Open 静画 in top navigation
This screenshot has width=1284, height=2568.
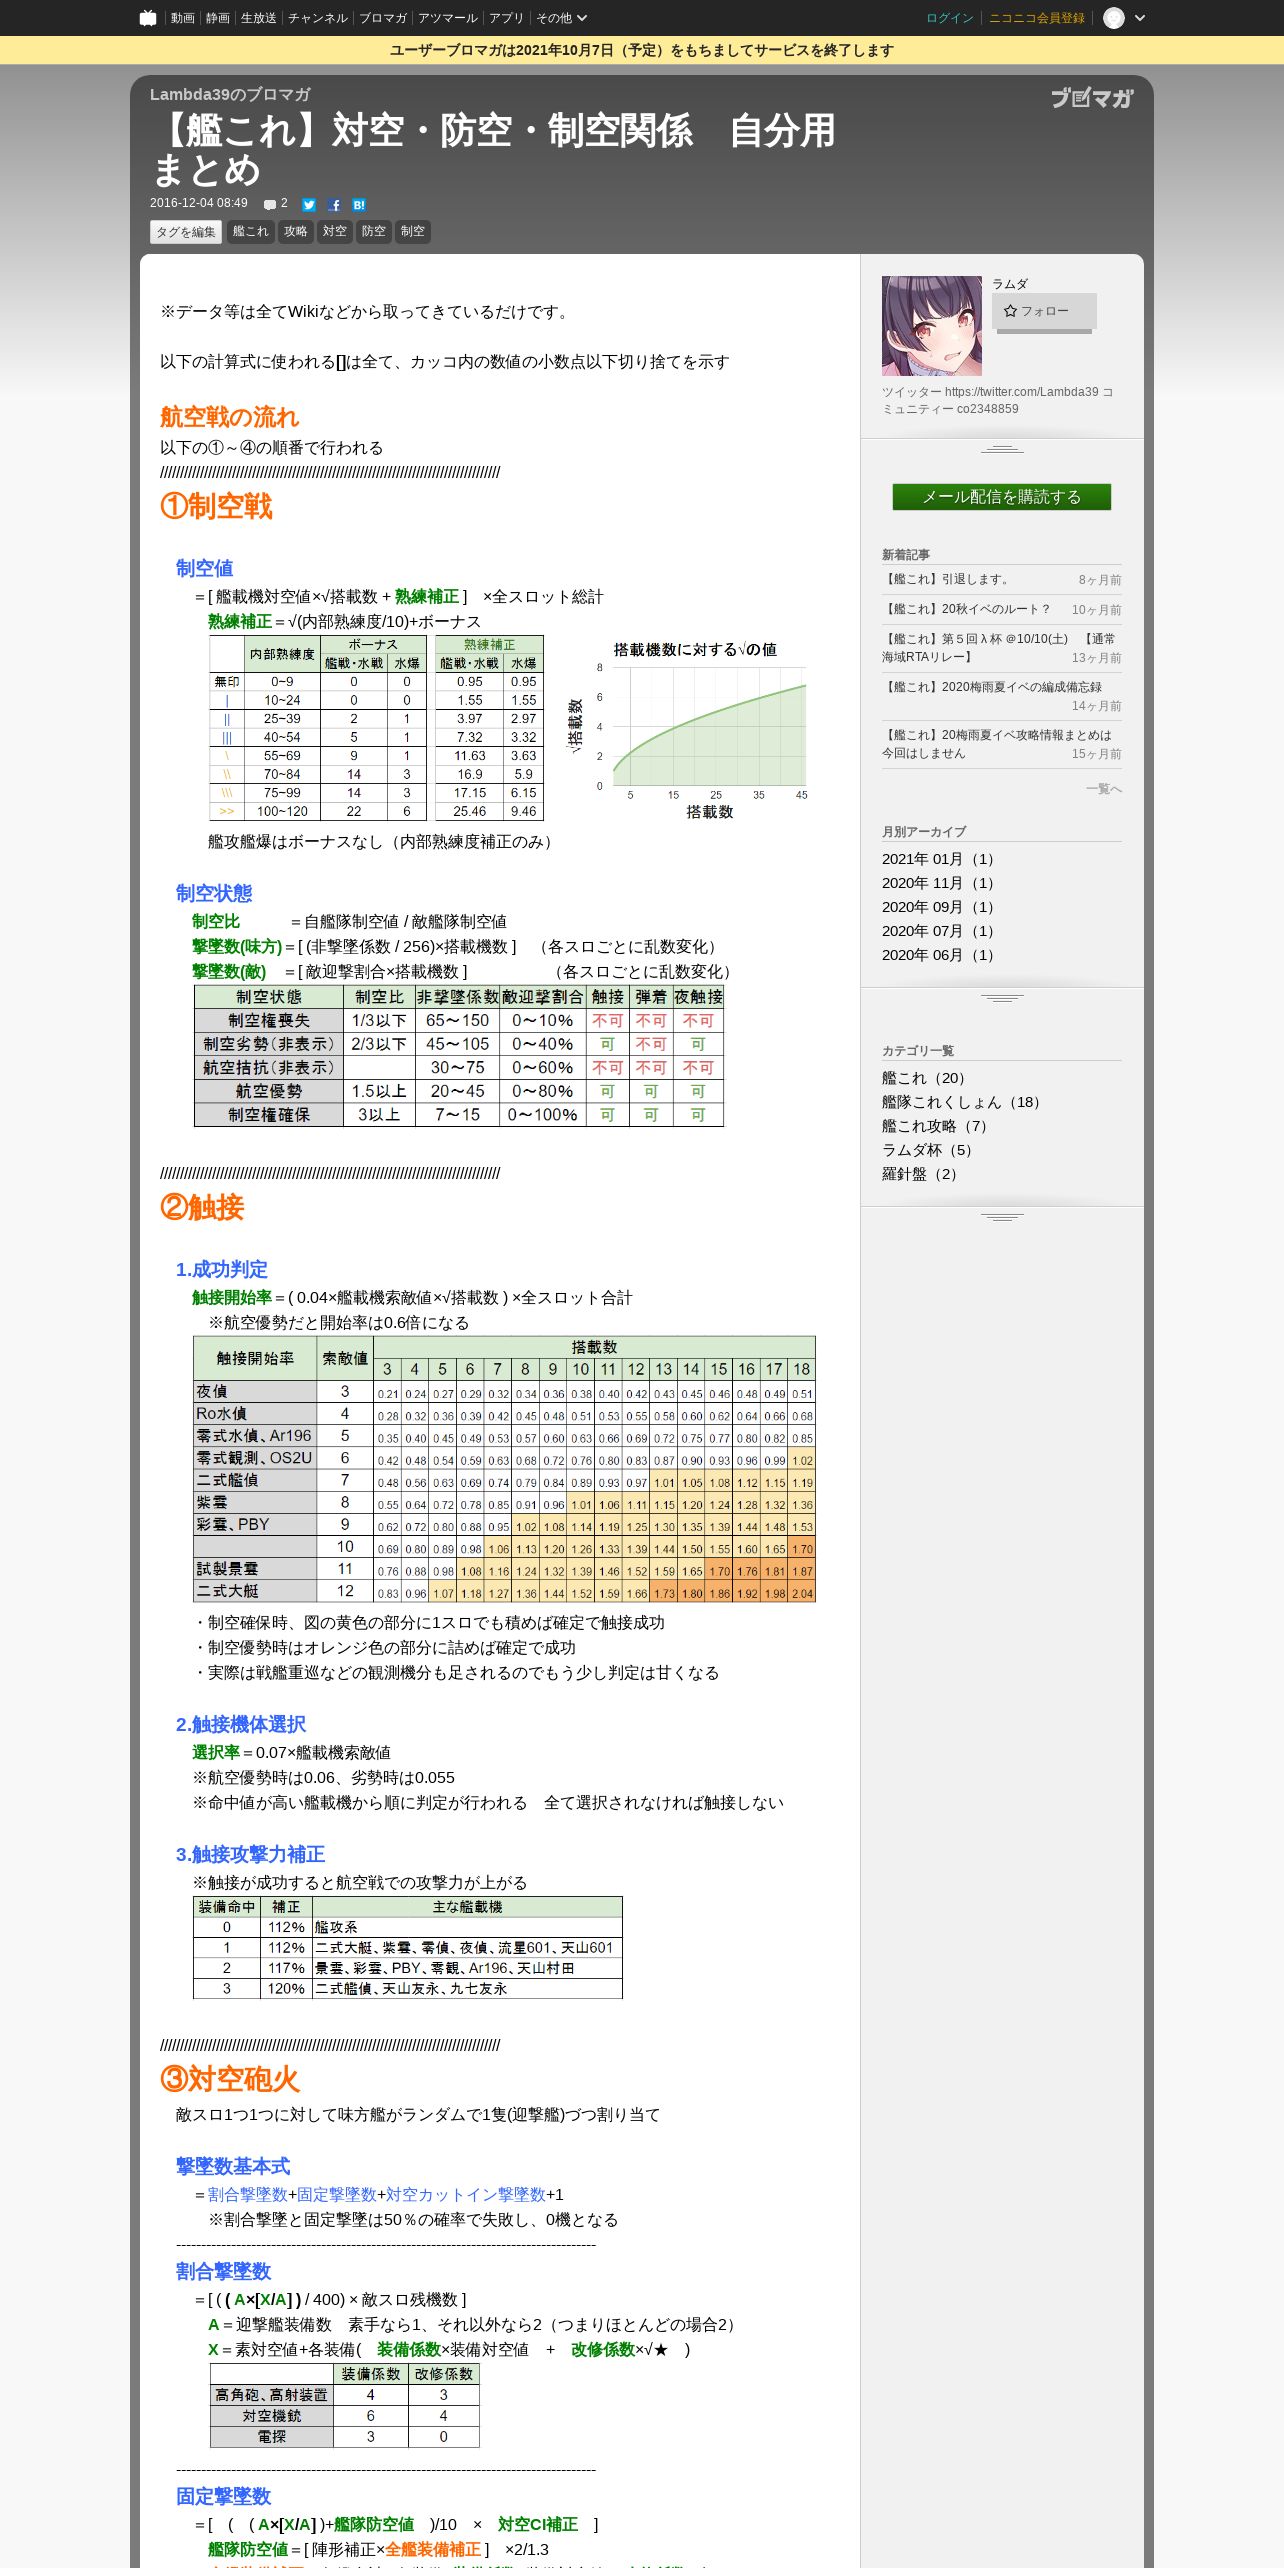(217, 18)
